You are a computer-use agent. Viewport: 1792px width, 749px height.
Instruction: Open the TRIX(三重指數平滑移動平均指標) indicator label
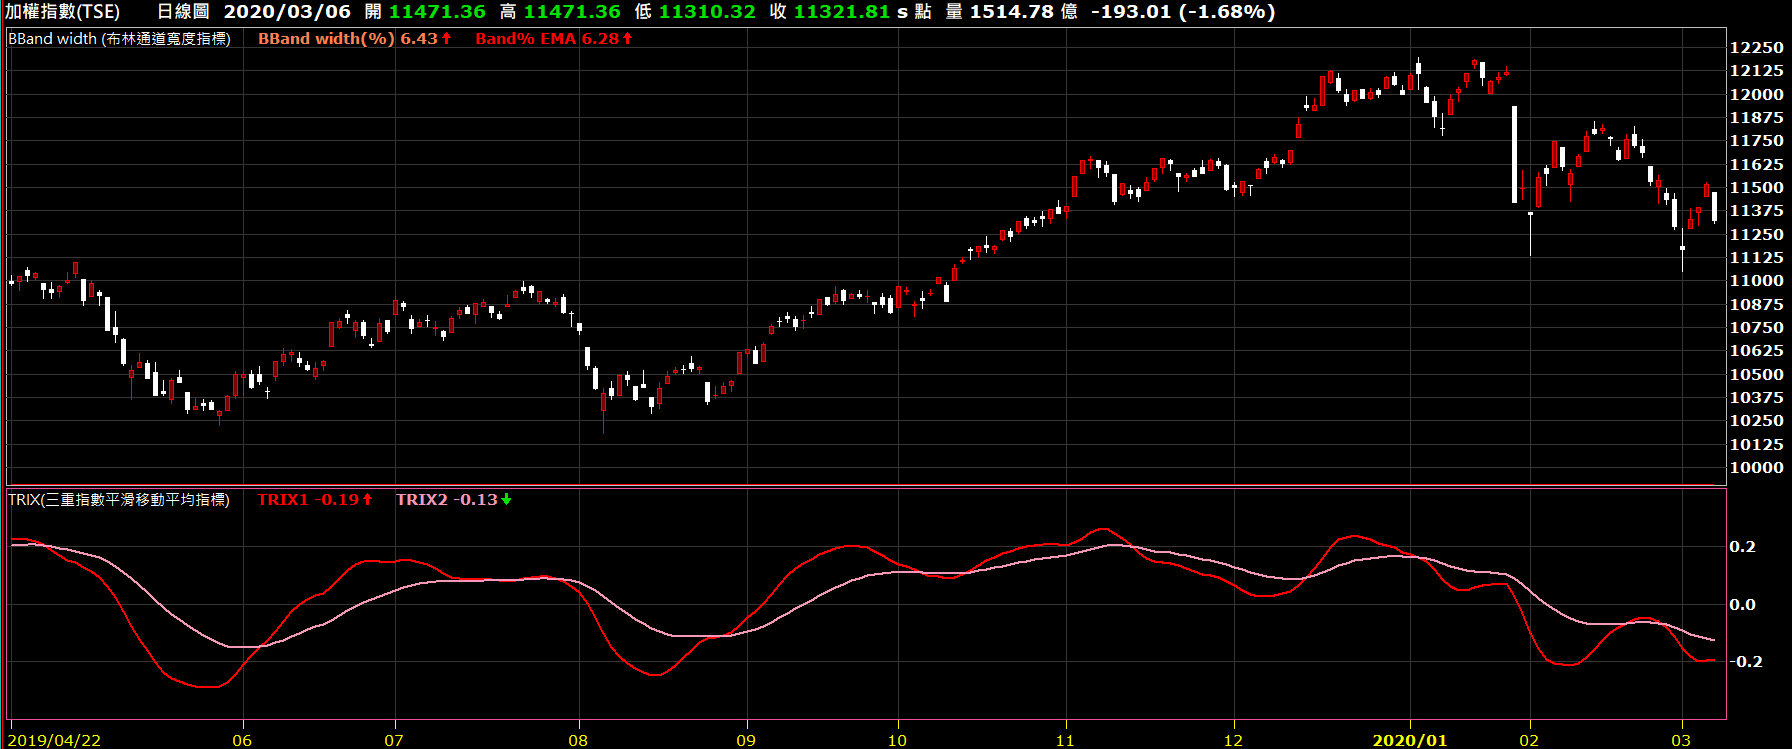pyautogui.click(x=119, y=500)
